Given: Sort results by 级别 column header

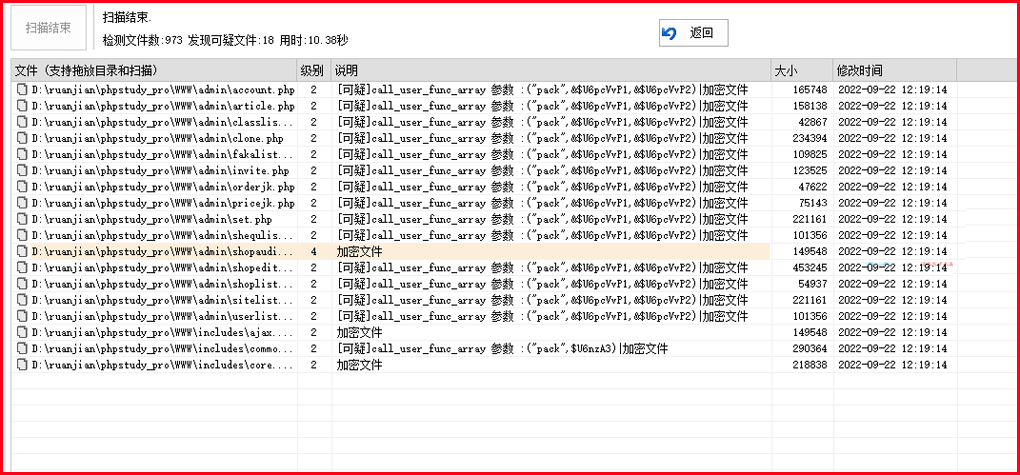Looking at the screenshot, I should point(313,70).
